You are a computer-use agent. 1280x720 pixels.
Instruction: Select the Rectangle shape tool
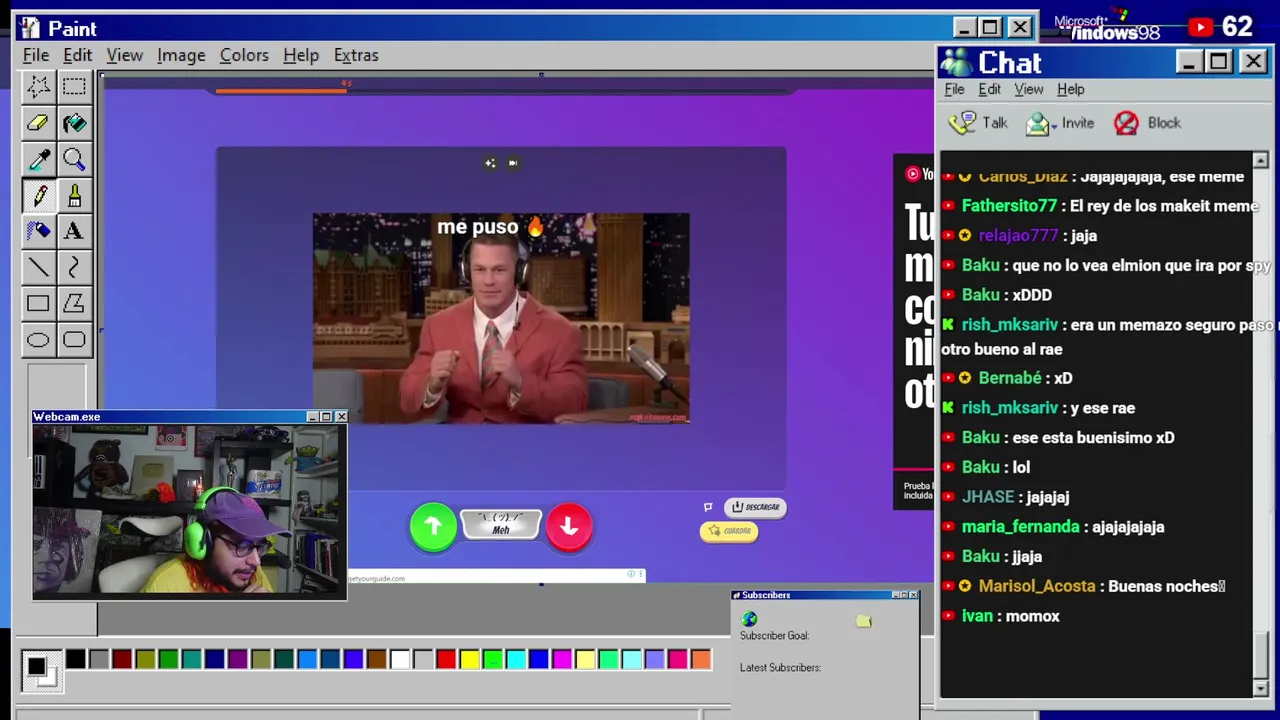point(38,303)
